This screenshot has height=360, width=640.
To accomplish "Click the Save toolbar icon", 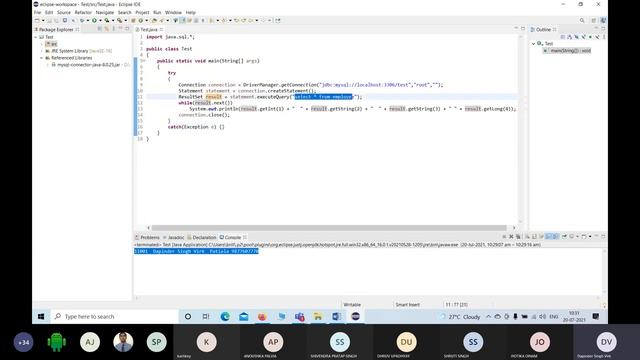I will click(49, 20).
